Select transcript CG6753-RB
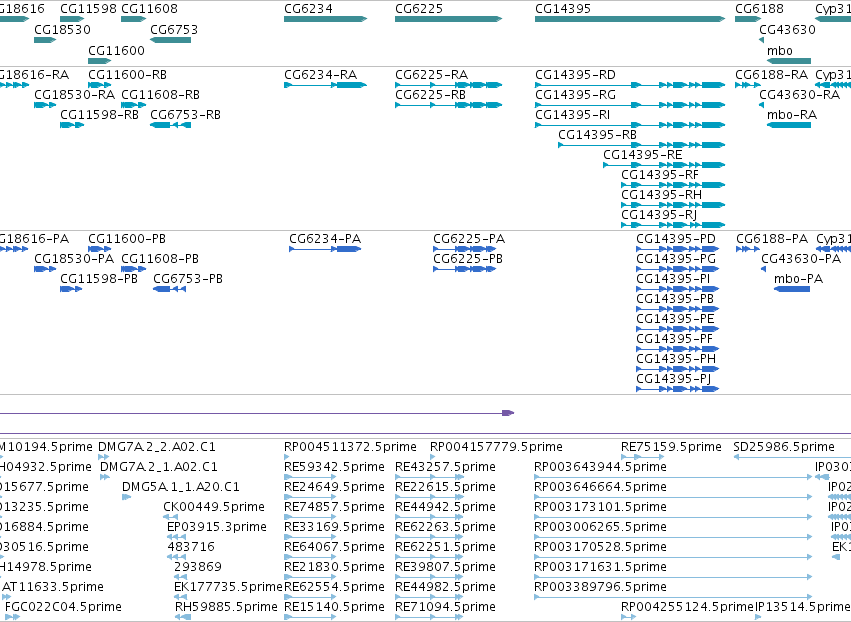This screenshot has height=622, width=851. point(170,125)
